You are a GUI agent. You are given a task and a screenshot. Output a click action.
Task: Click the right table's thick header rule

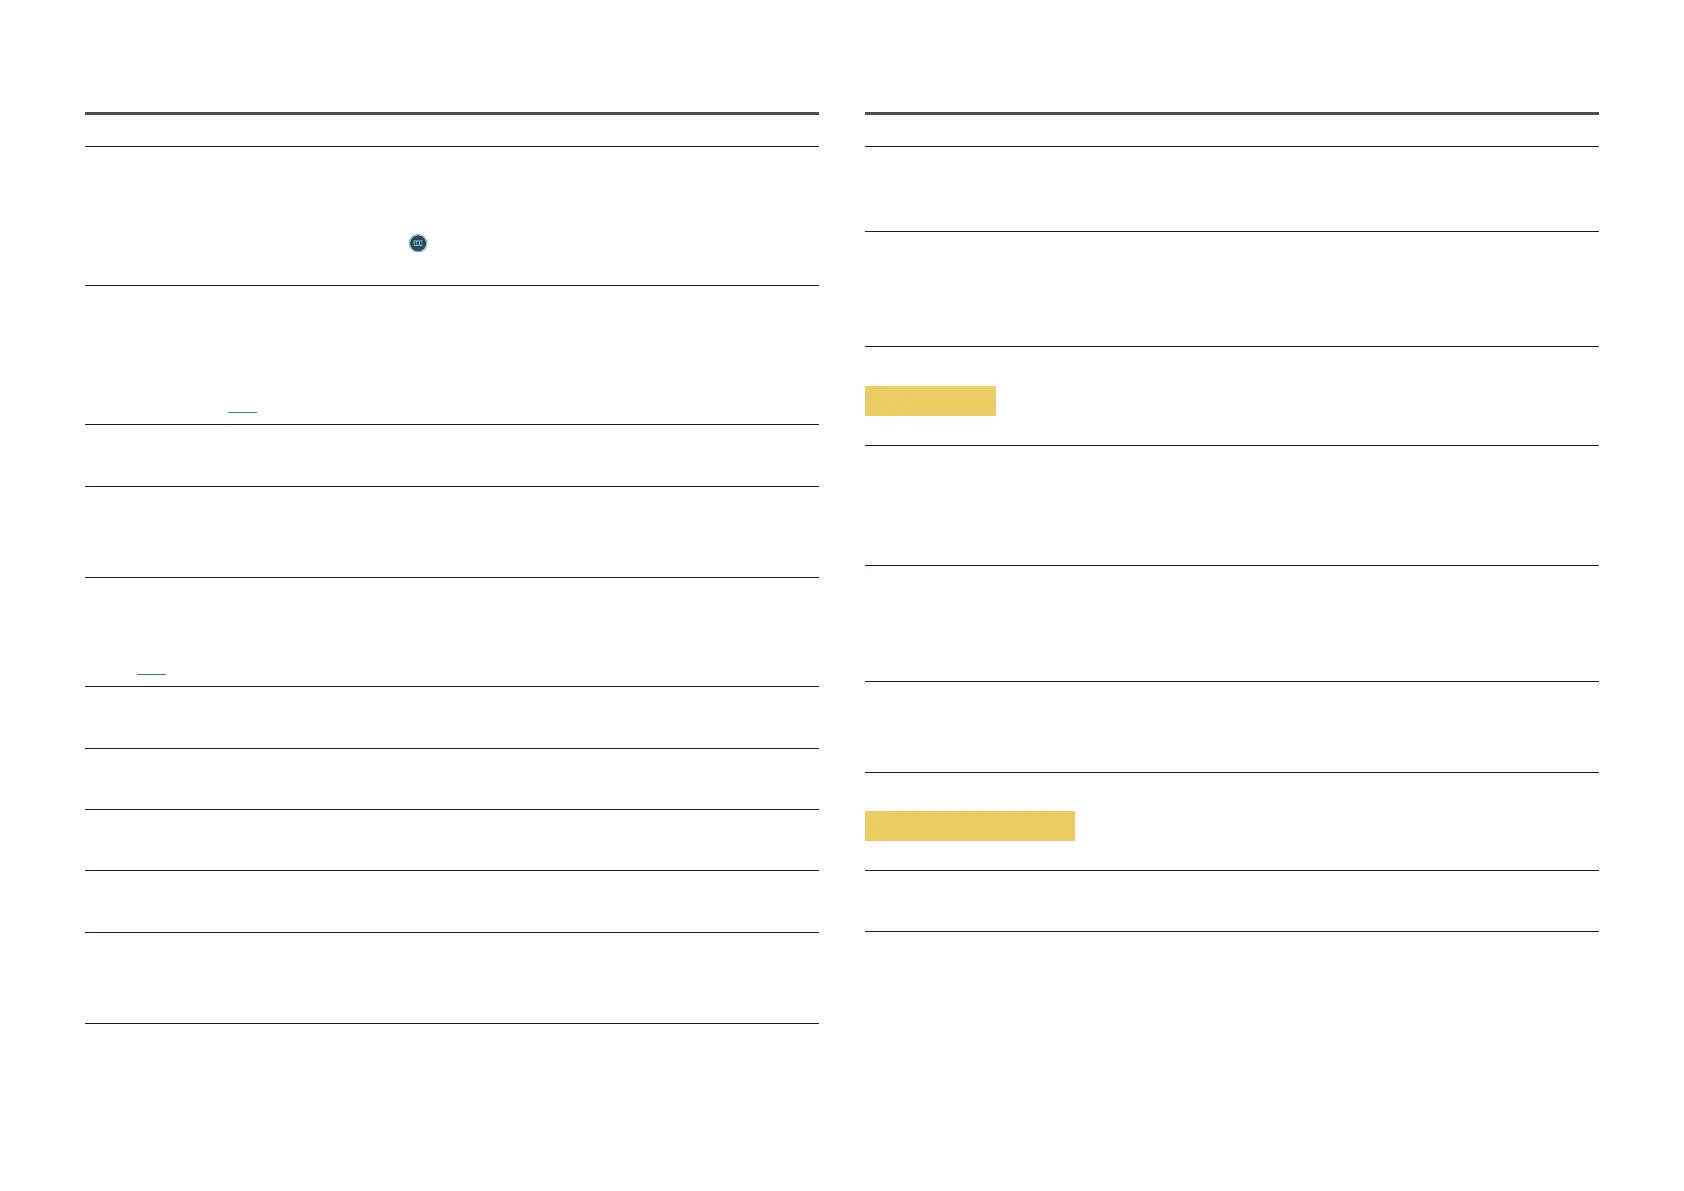[1230, 114]
